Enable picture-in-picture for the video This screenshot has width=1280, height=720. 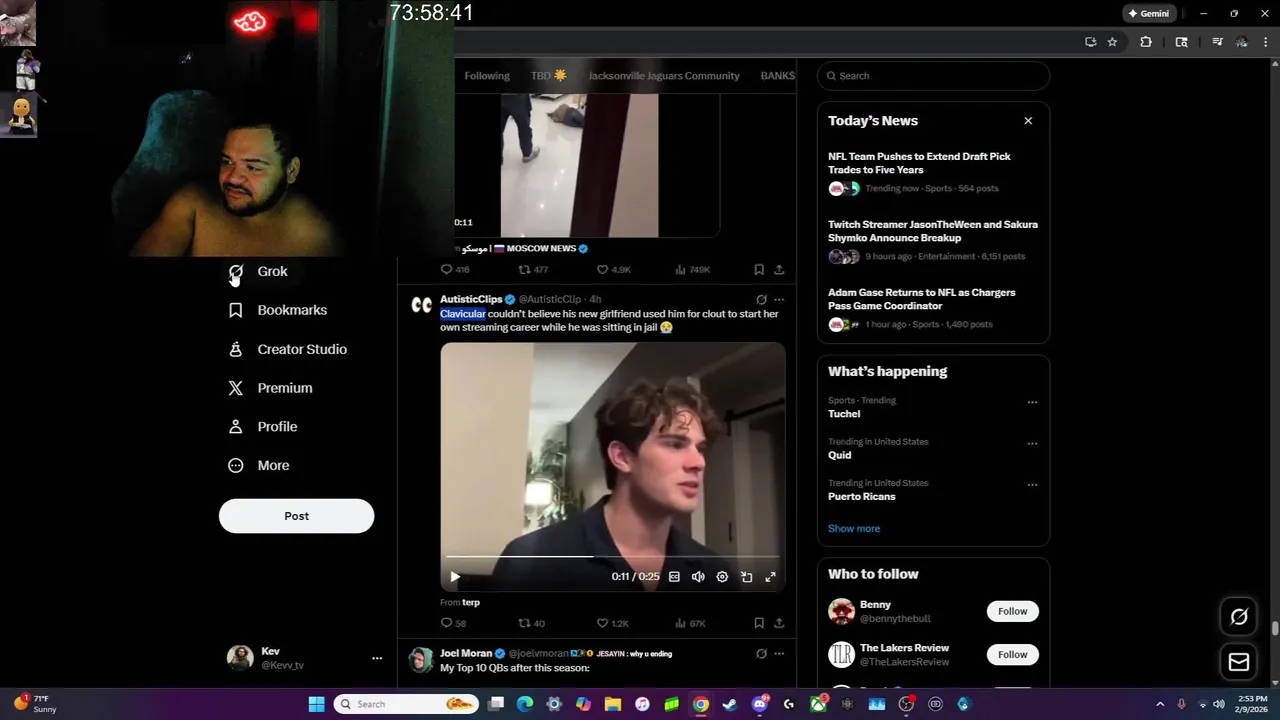coord(746,577)
